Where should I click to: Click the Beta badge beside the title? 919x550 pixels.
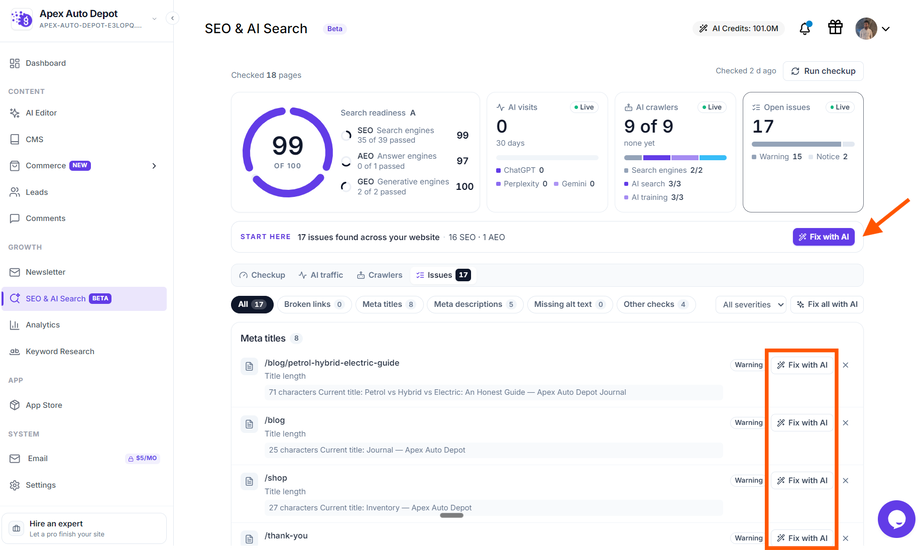335,29
